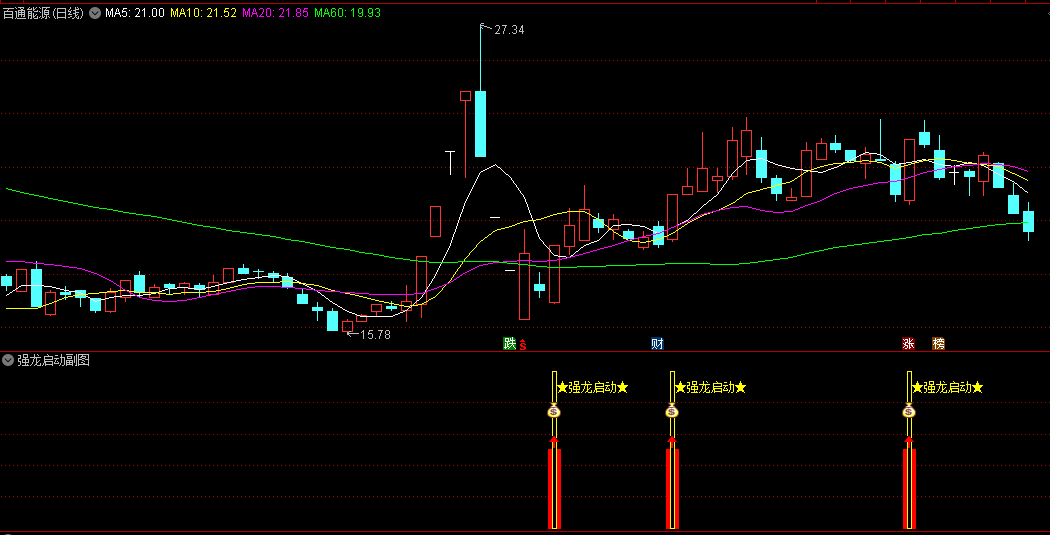The height and width of the screenshot is (535, 1050).
Task: Click the 15.78 low price label
Action: tap(375, 335)
